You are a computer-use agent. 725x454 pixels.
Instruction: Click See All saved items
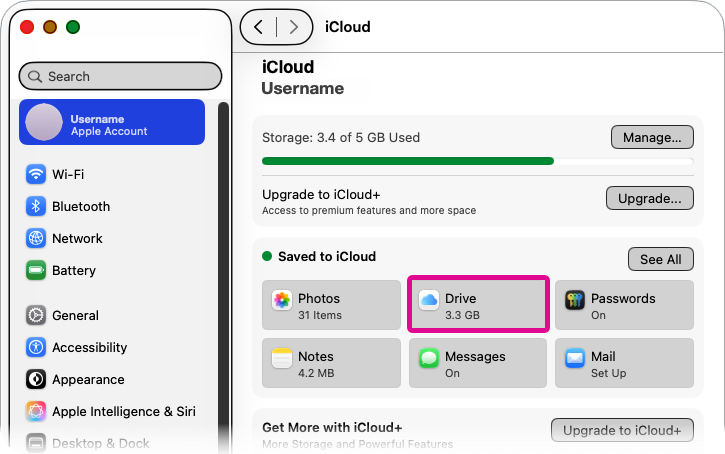[x=661, y=259]
